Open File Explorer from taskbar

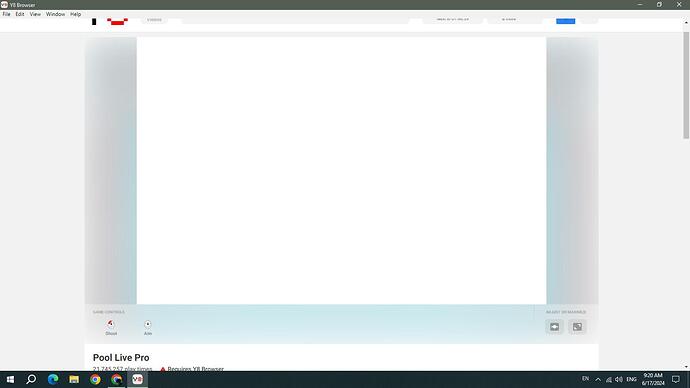(x=74, y=379)
